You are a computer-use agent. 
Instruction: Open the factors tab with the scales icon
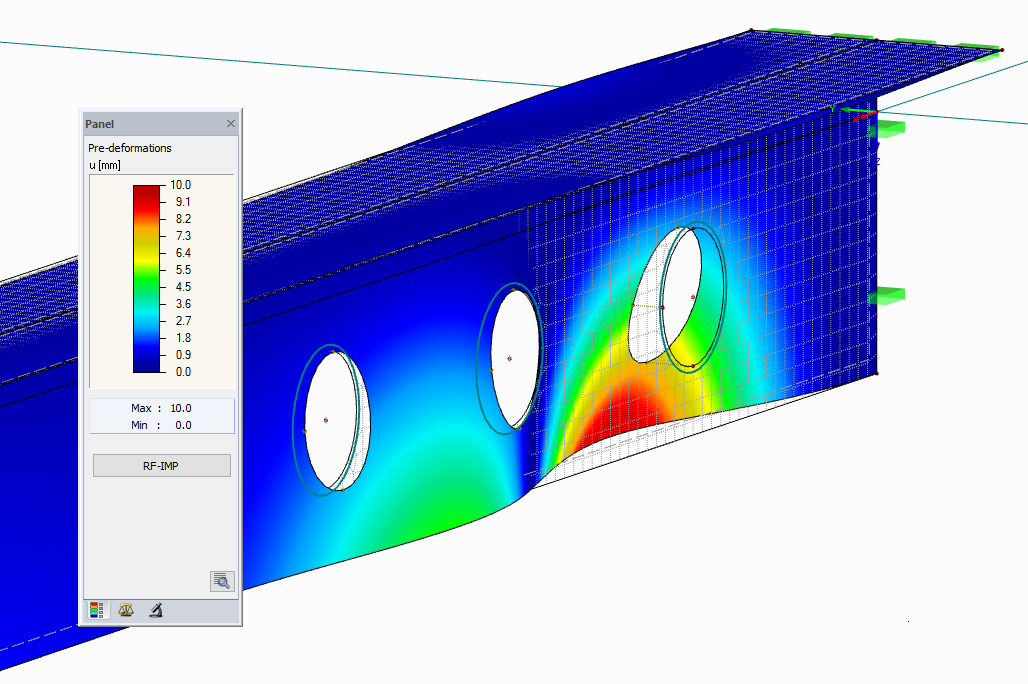[x=126, y=610]
